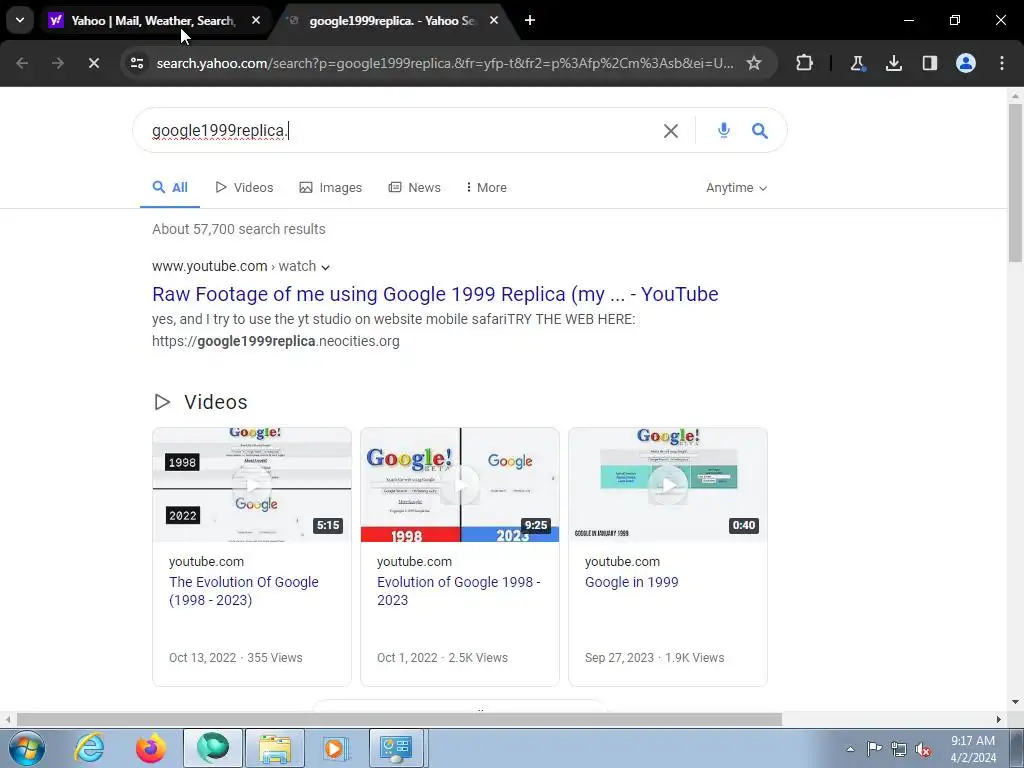Switch to the News results tab

coord(415,187)
